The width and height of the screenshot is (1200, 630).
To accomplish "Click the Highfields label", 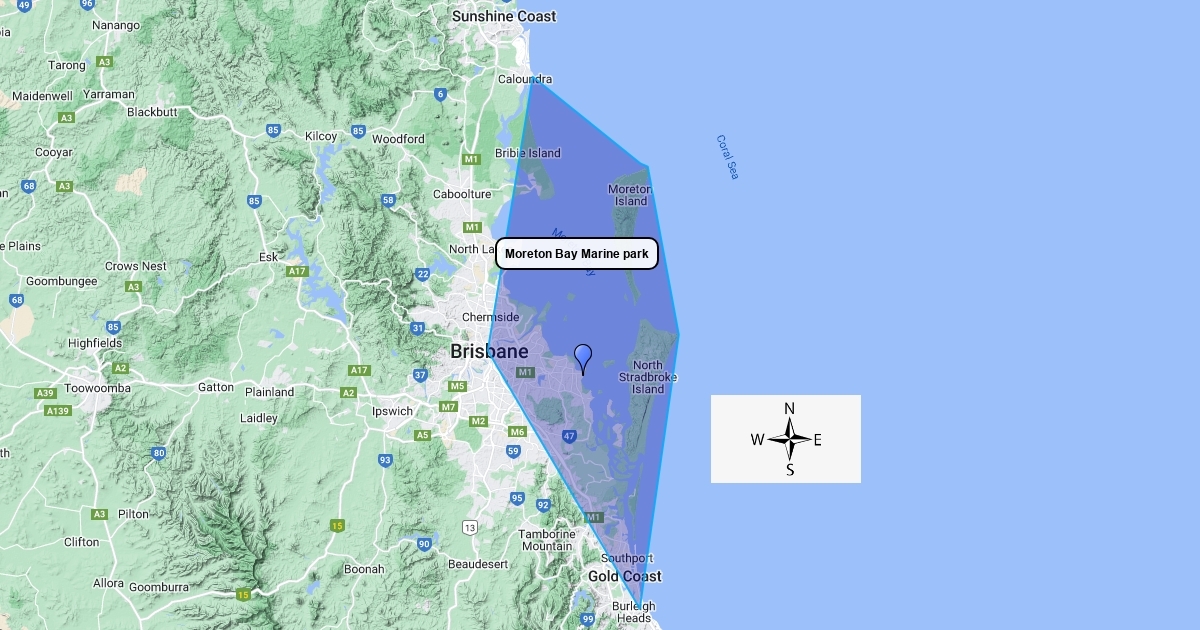I will click(95, 343).
